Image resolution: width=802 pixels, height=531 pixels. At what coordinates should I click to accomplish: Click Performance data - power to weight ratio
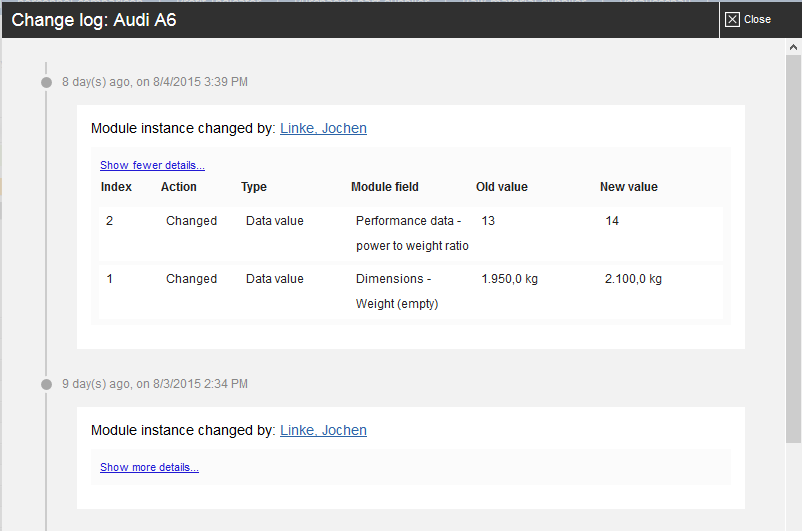point(412,233)
